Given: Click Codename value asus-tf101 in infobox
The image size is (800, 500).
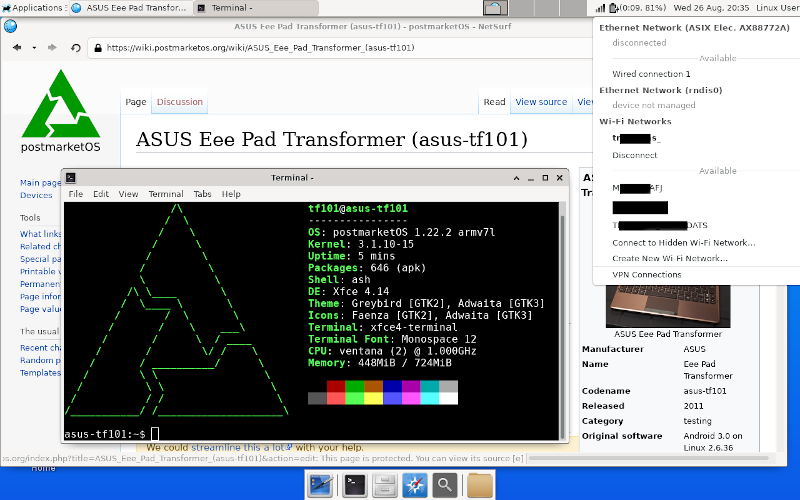Looking at the screenshot, I should tap(705, 391).
